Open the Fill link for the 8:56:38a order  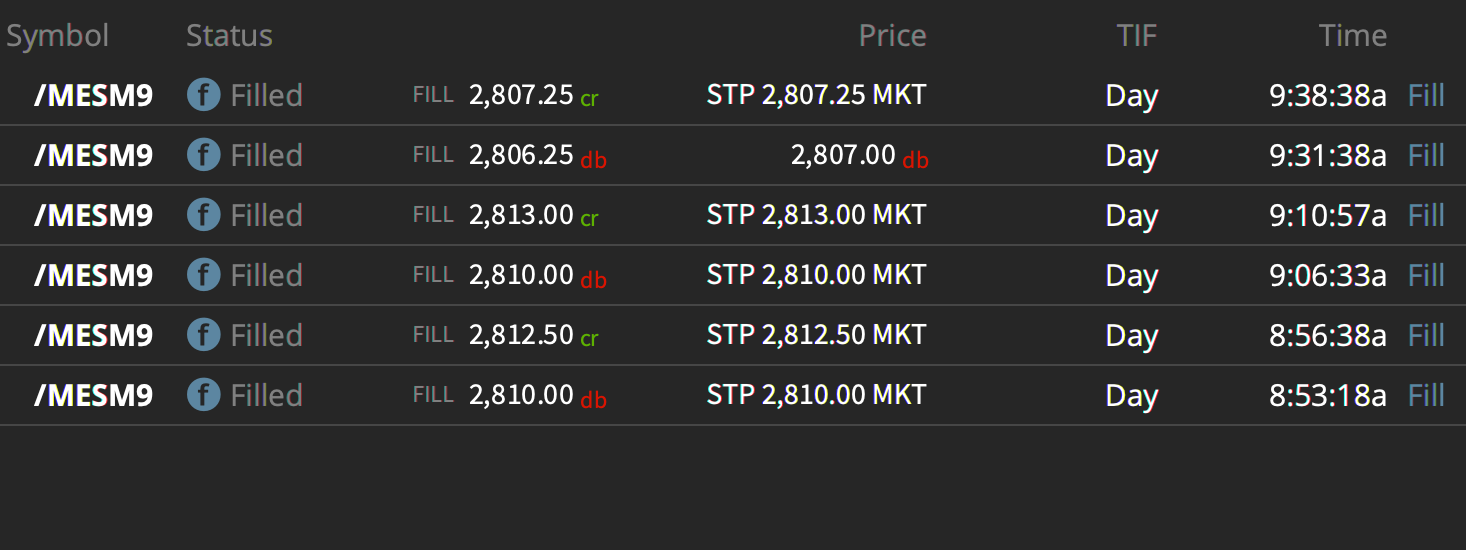coord(1426,335)
